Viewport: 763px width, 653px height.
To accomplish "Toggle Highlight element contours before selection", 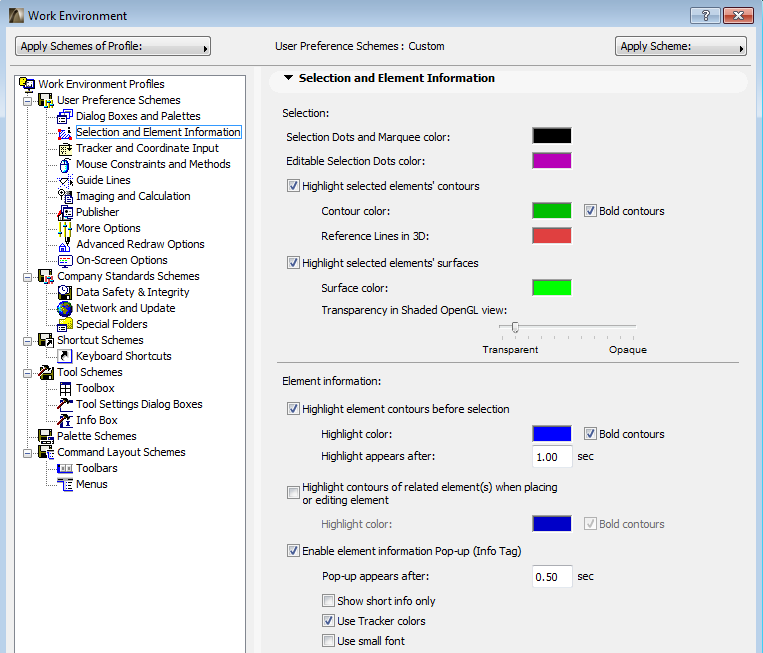I will point(293,409).
